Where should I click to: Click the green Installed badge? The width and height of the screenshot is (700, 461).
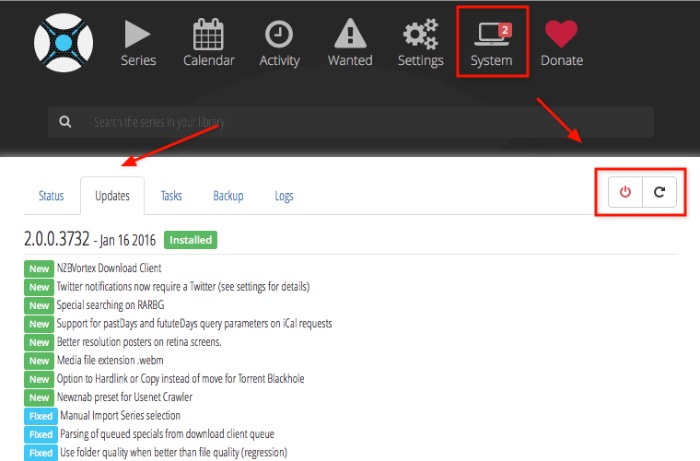(190, 240)
